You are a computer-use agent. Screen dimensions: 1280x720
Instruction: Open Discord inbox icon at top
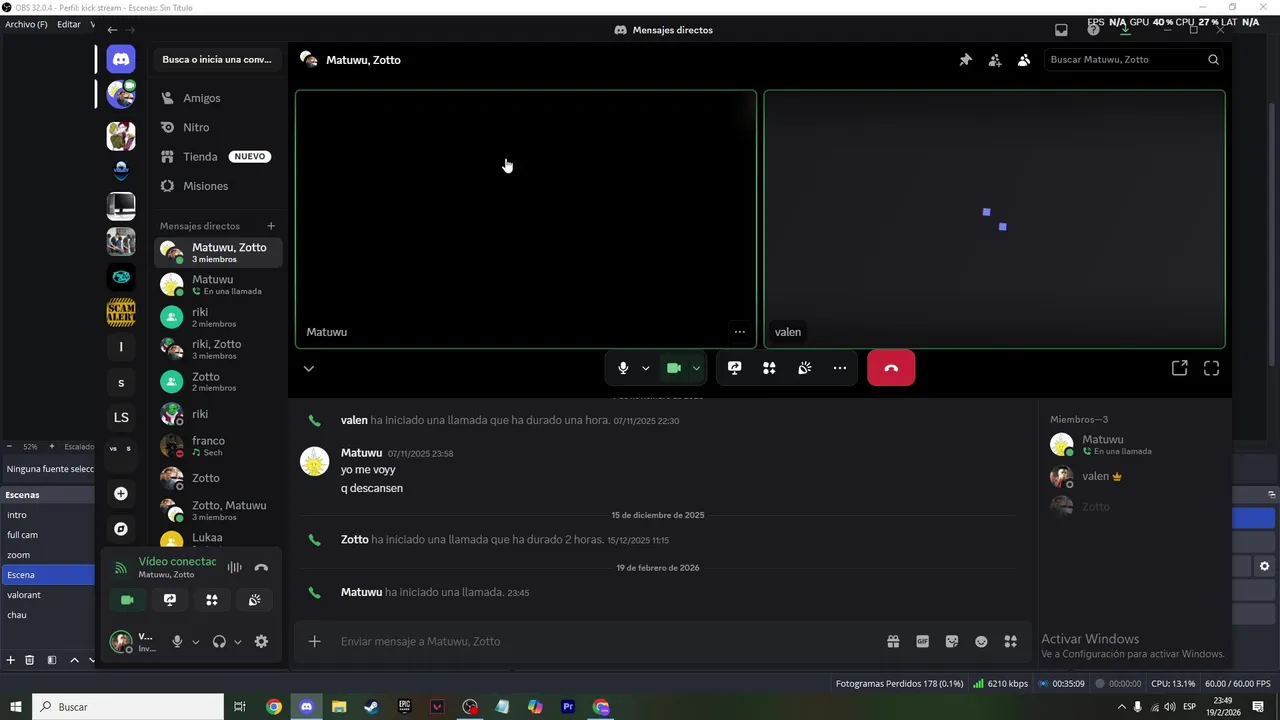tap(1061, 30)
